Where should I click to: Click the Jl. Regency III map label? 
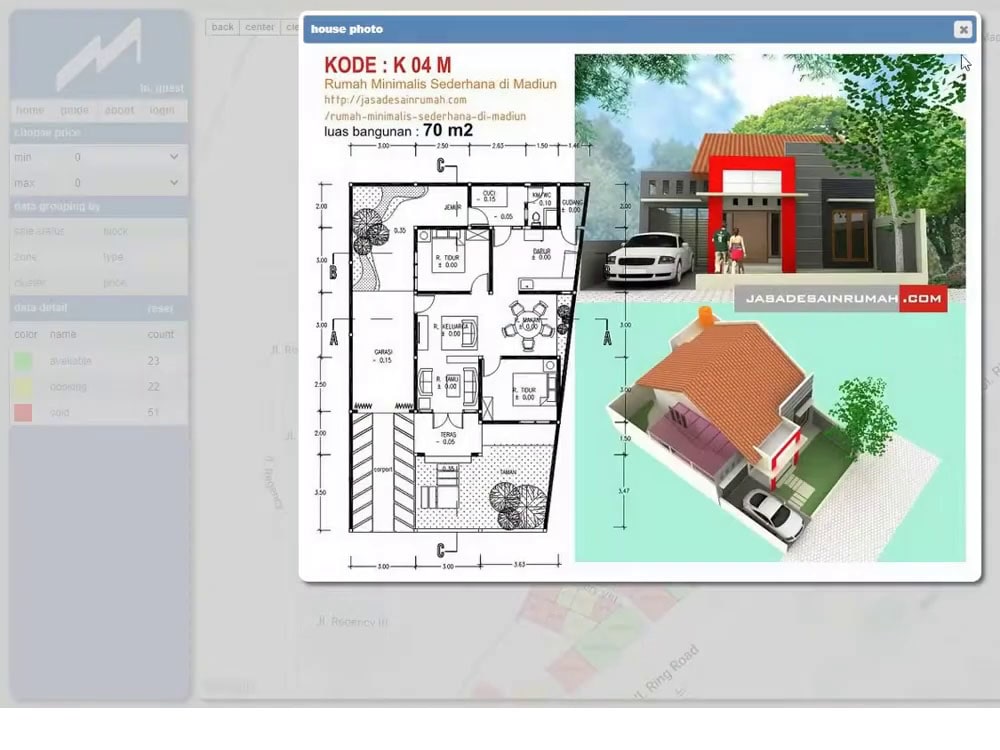tap(352, 621)
